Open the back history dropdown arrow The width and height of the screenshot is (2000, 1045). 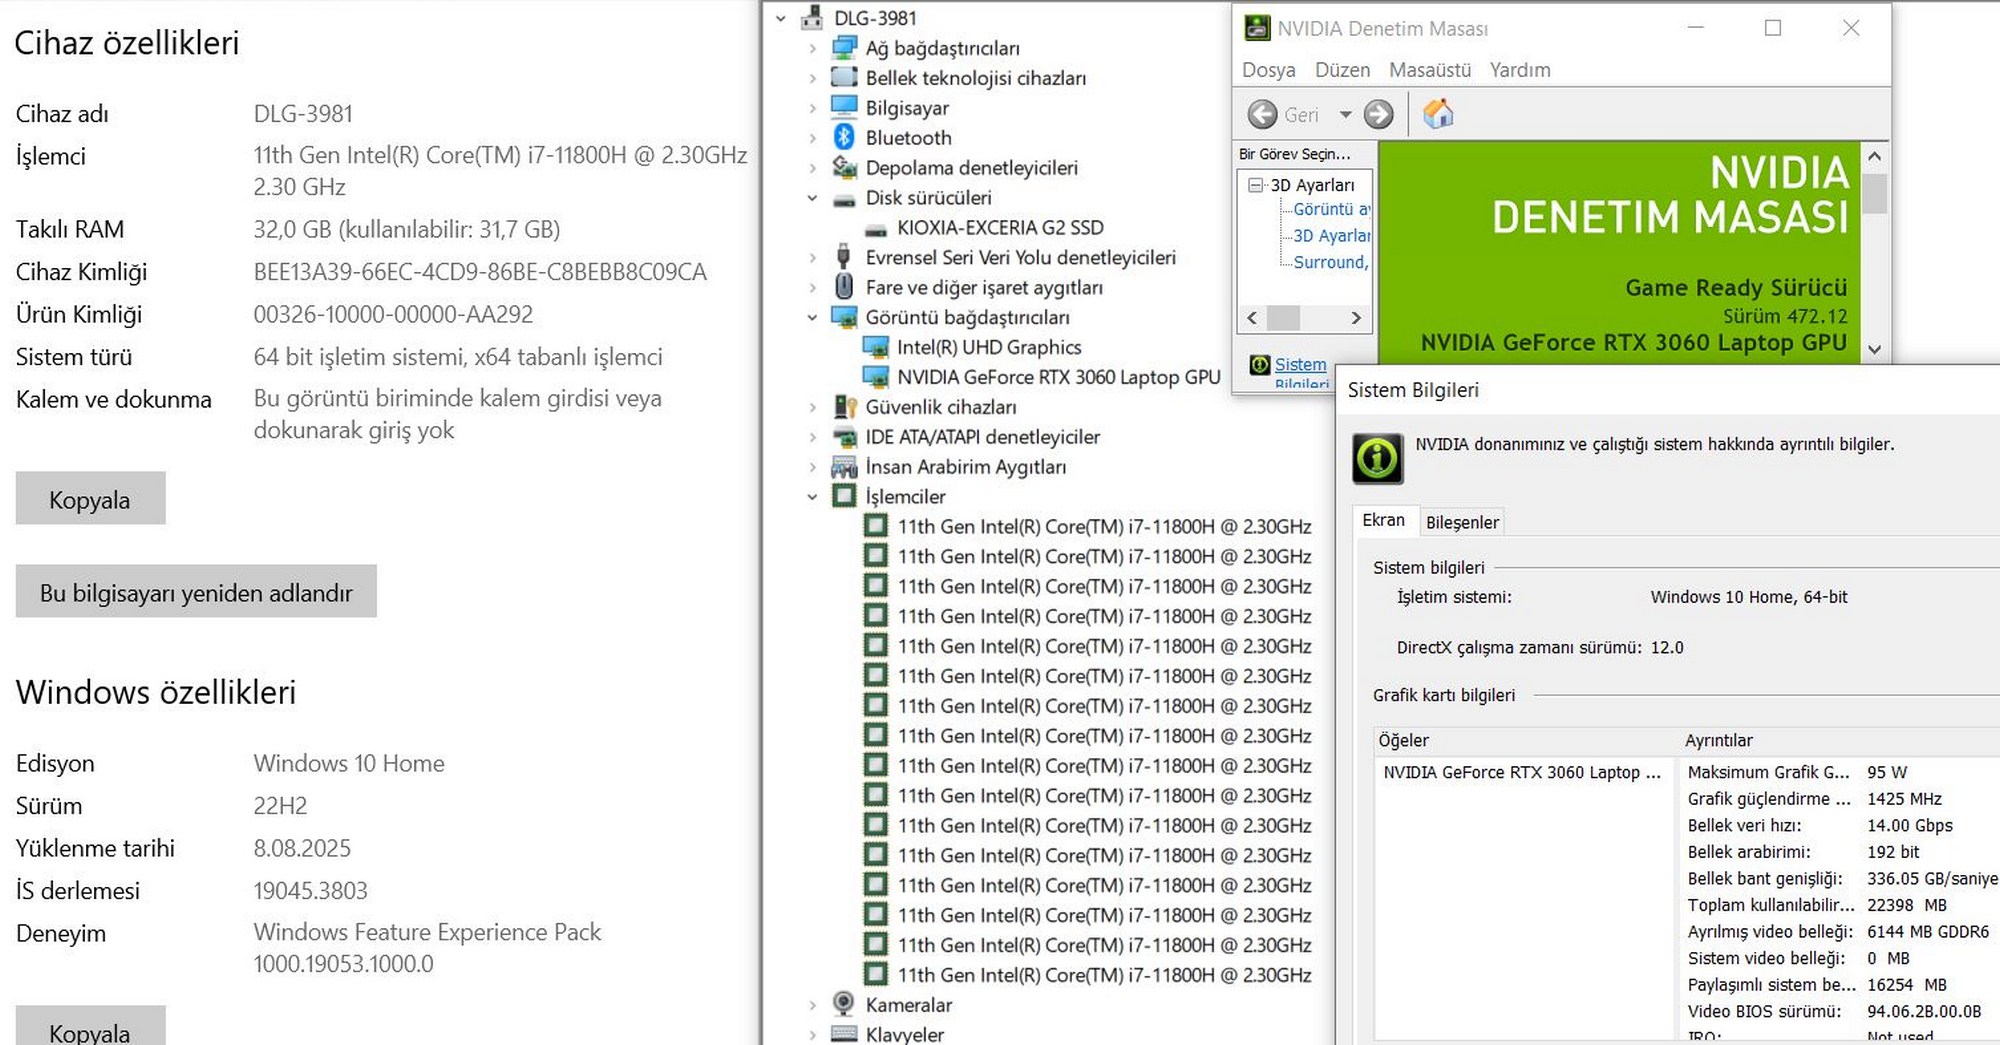[1345, 115]
